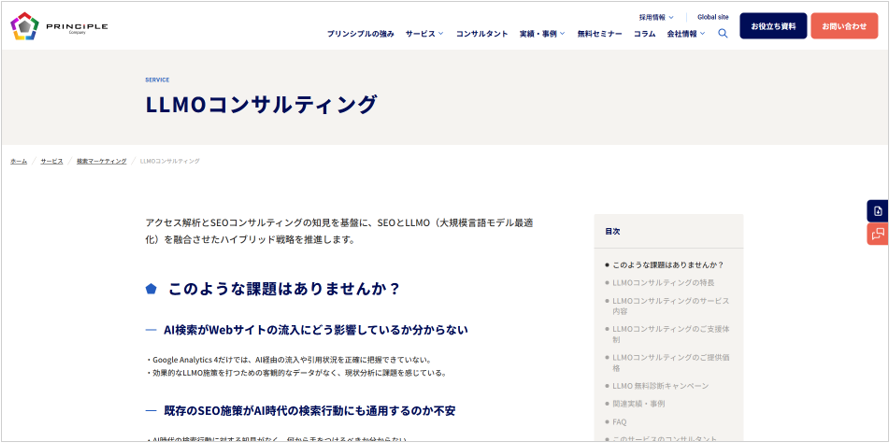Go to Global site link
The image size is (890, 443).
[713, 17]
